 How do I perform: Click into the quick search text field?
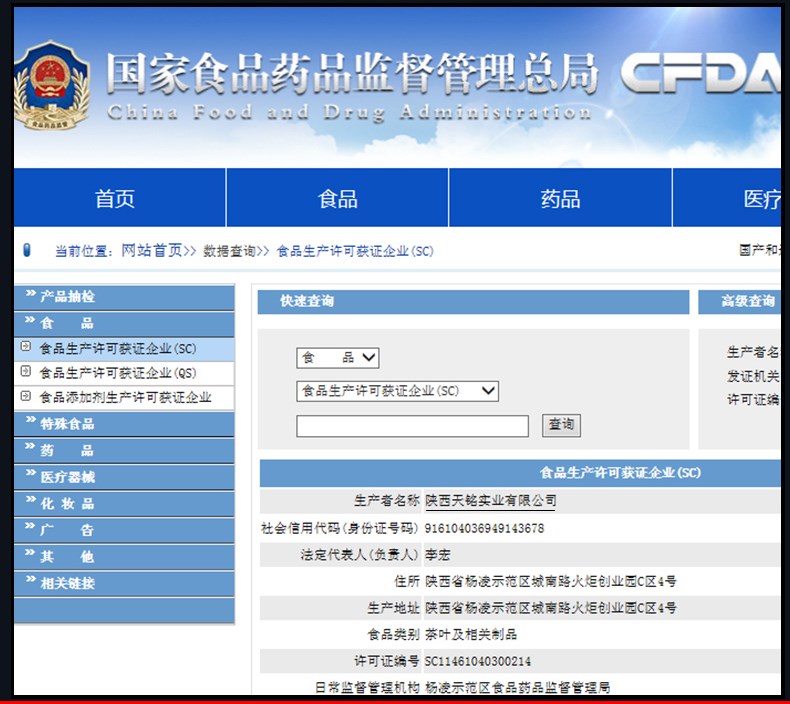click(x=412, y=426)
